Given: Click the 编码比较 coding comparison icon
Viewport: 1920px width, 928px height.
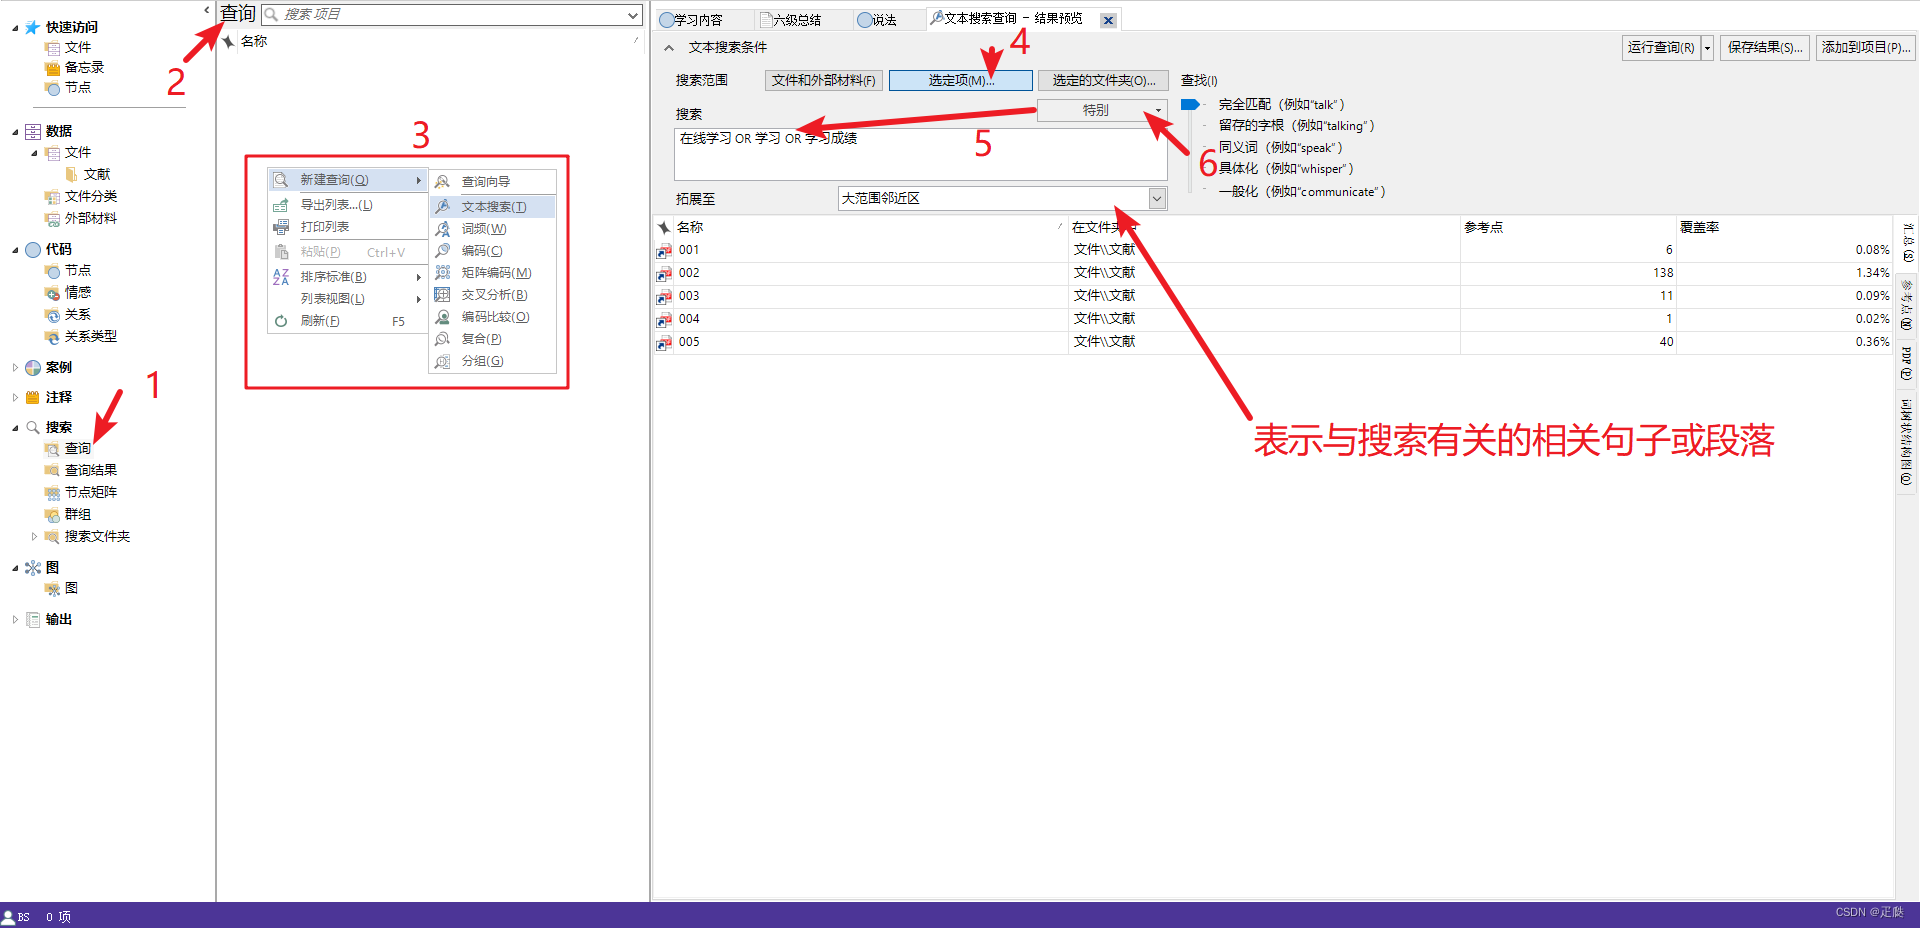Looking at the screenshot, I should coord(442,317).
